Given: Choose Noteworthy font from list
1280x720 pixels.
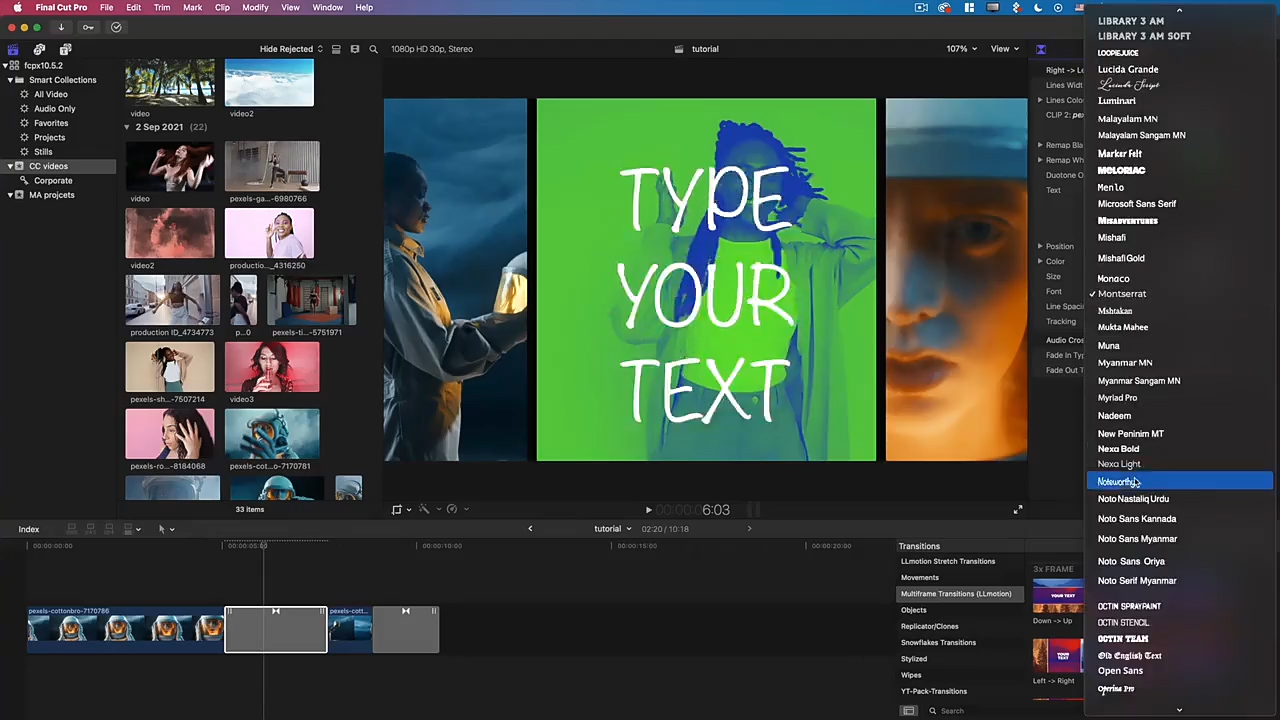Looking at the screenshot, I should point(1179,482).
